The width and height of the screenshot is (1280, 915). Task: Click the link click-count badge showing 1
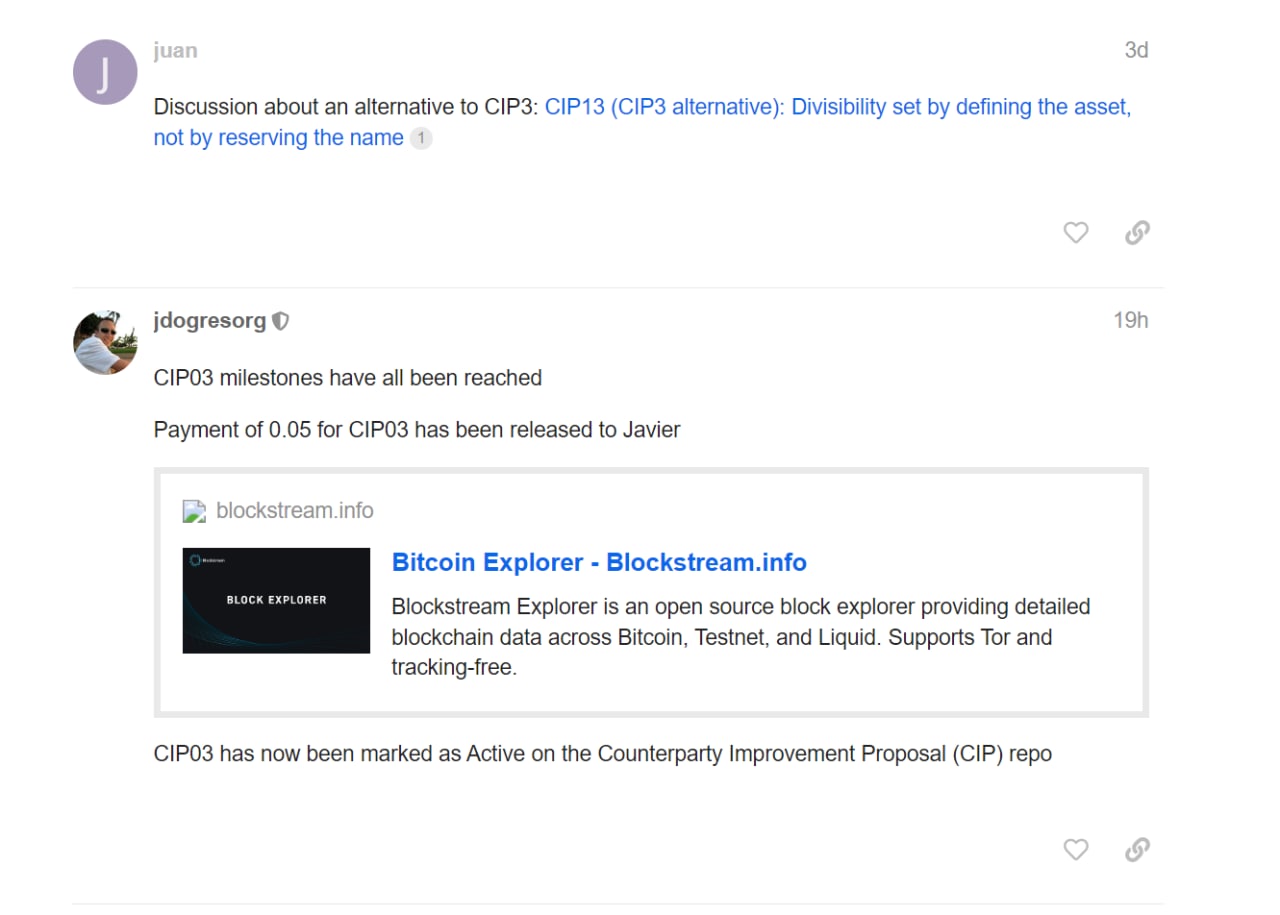pos(421,139)
